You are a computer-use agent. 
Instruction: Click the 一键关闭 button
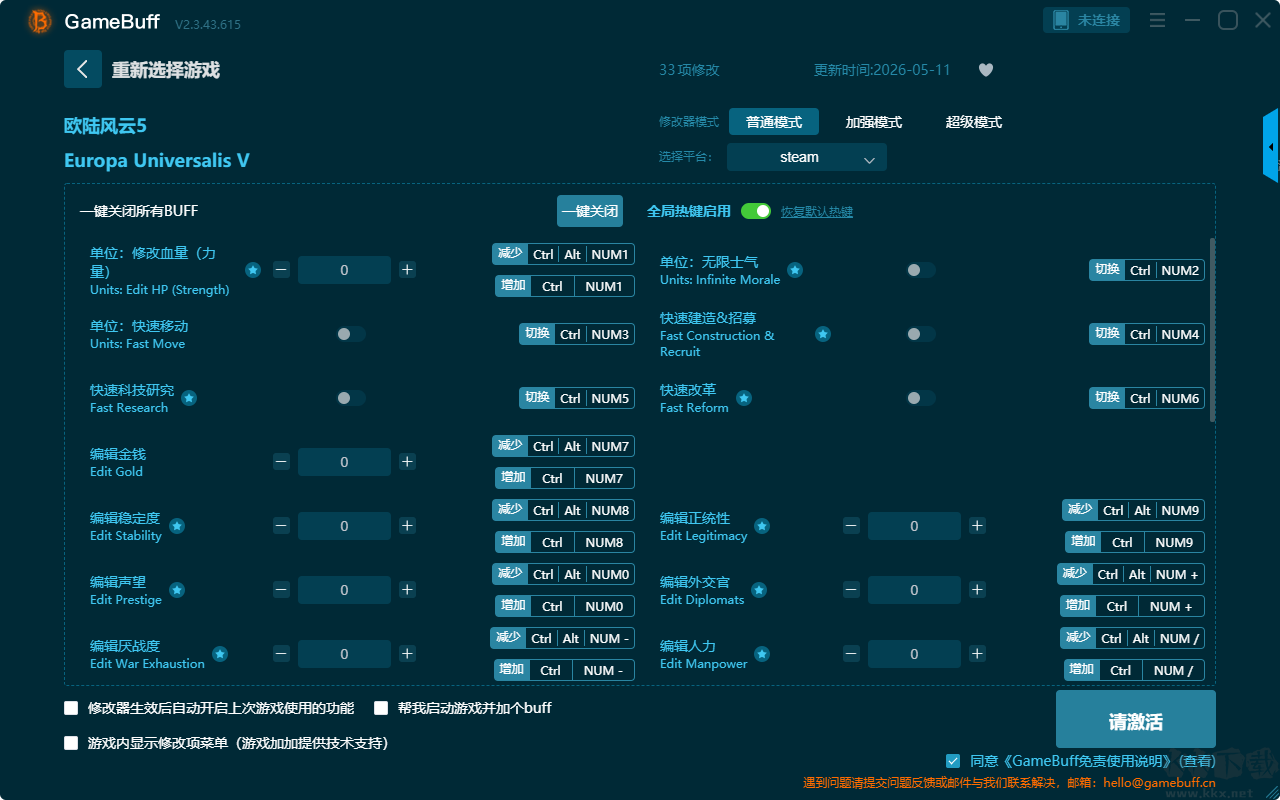click(x=590, y=211)
